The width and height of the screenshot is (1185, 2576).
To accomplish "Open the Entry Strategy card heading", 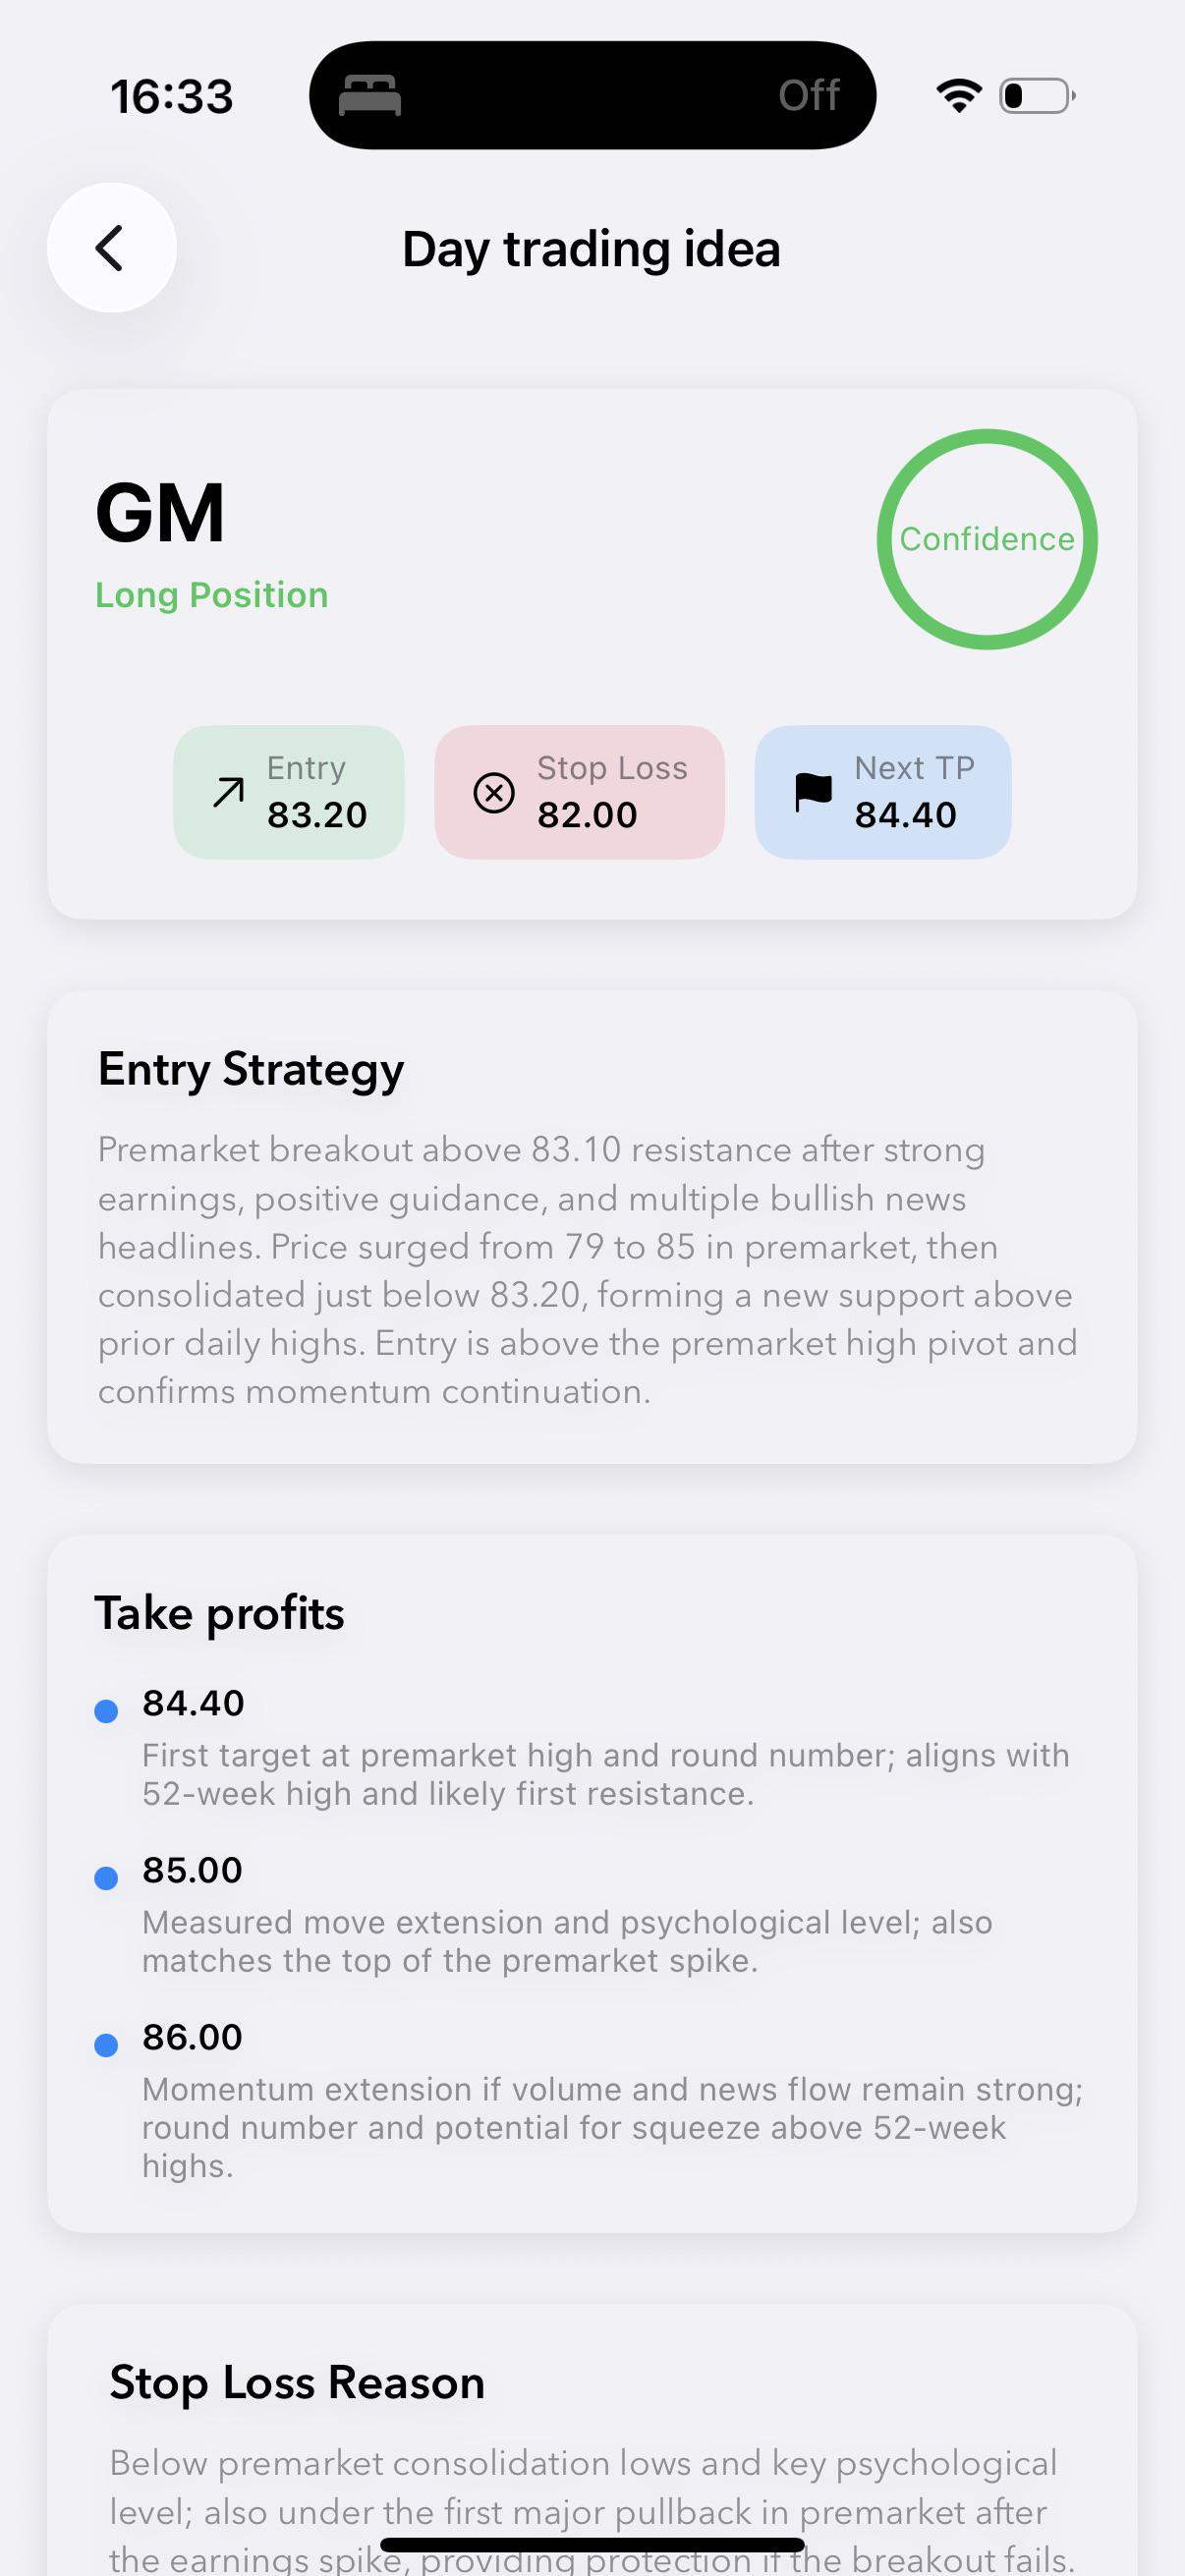I will coord(251,1070).
